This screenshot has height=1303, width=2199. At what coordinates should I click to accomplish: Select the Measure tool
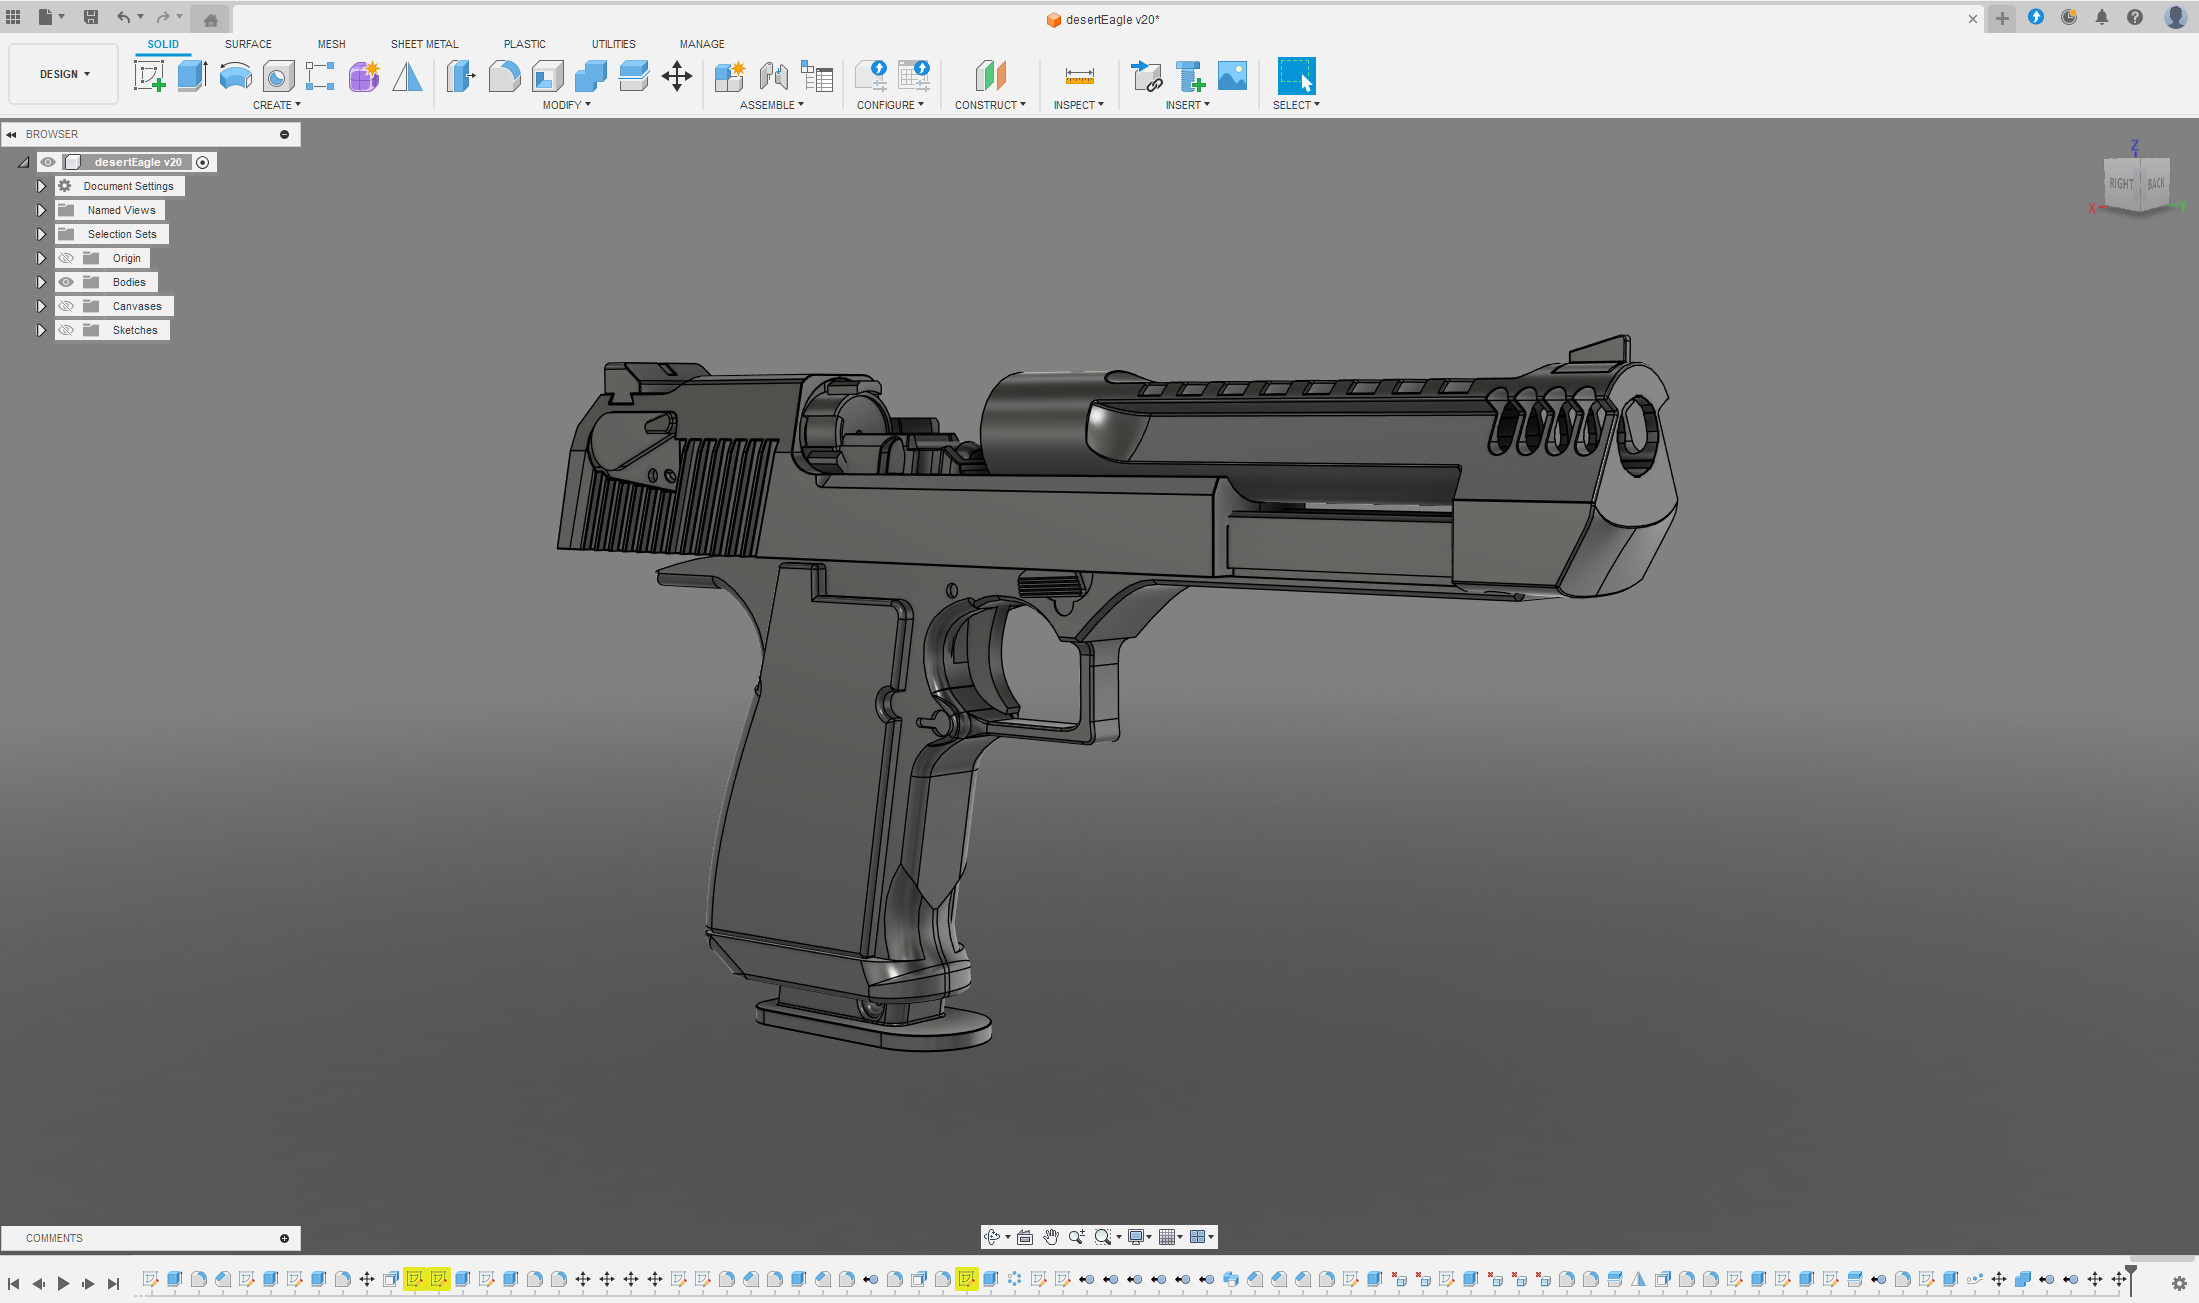(1079, 76)
